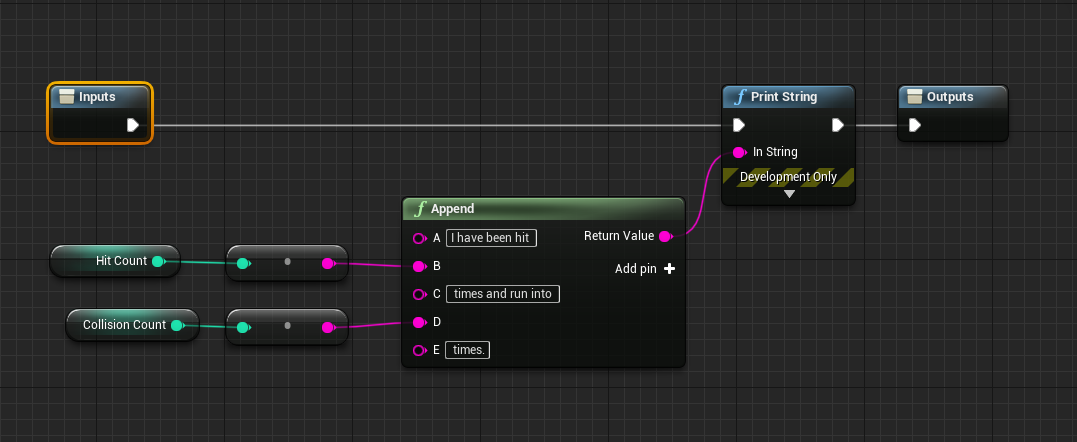Add a pin to the Append node
The height and width of the screenshot is (442, 1077).
pos(669,269)
